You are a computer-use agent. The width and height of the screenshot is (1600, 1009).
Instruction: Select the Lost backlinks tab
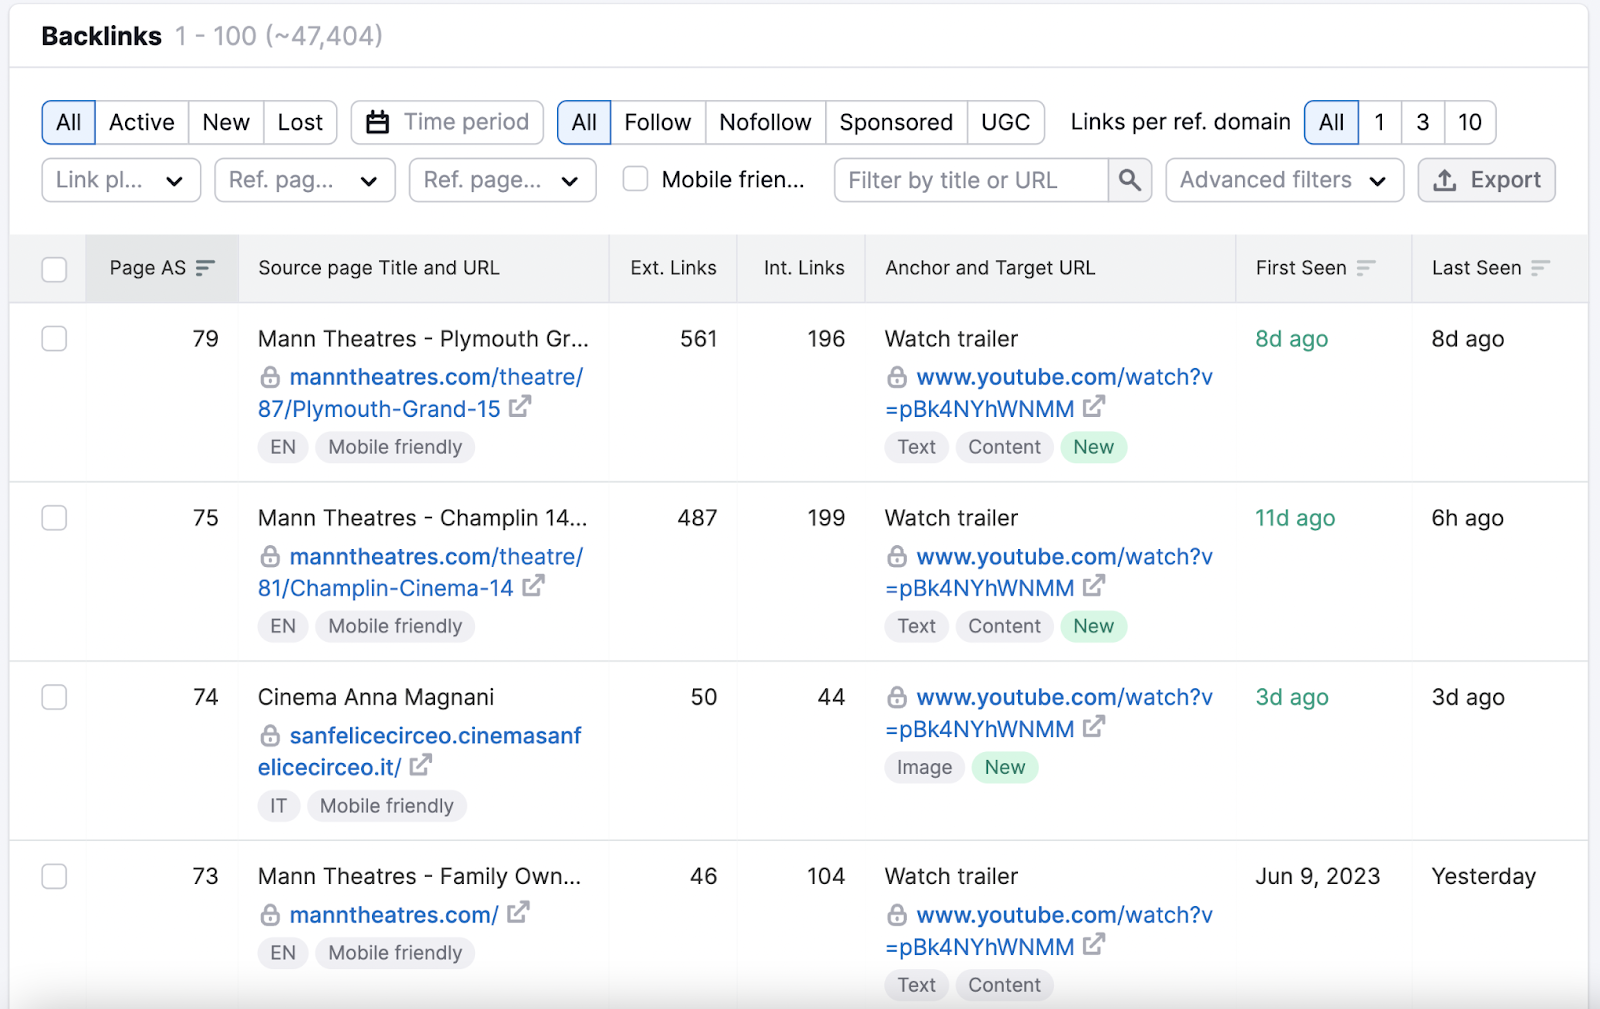click(x=300, y=122)
